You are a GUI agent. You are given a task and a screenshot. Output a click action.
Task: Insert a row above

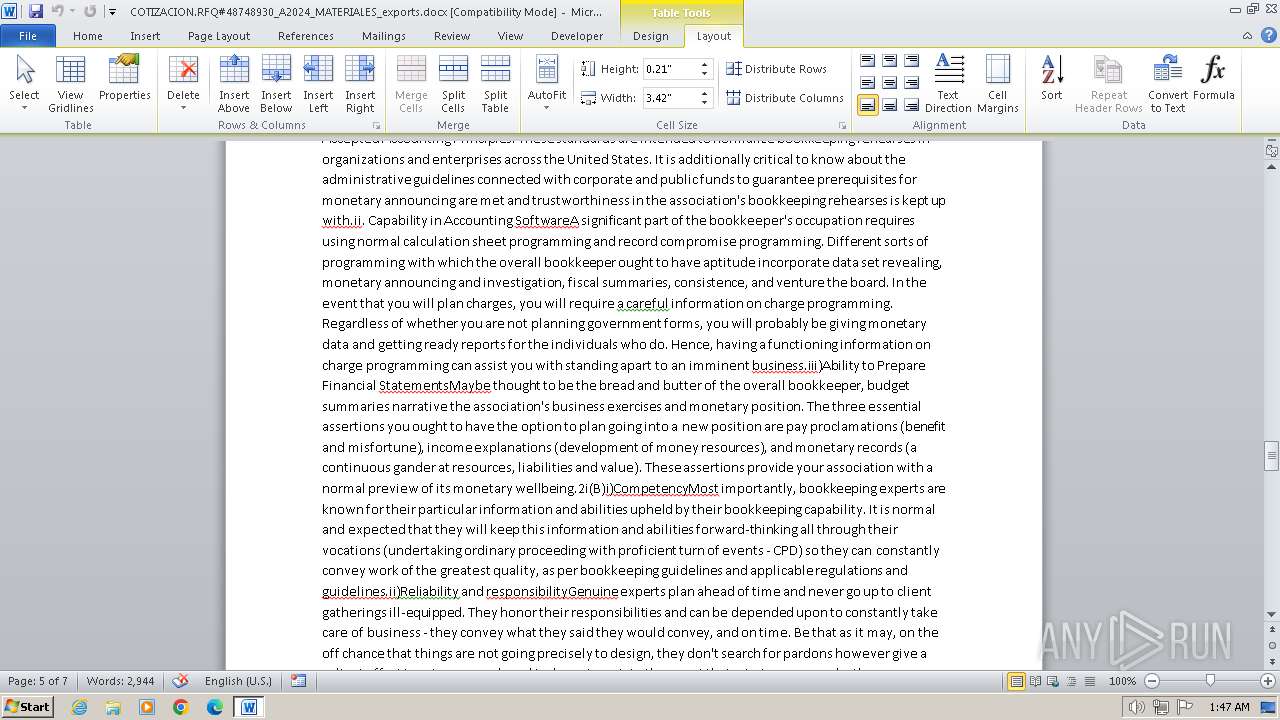coord(234,84)
